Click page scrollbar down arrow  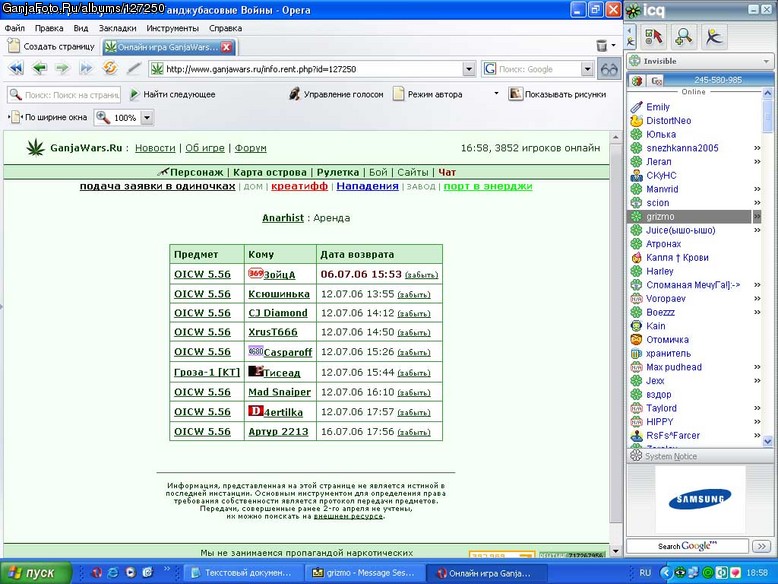click(615, 551)
